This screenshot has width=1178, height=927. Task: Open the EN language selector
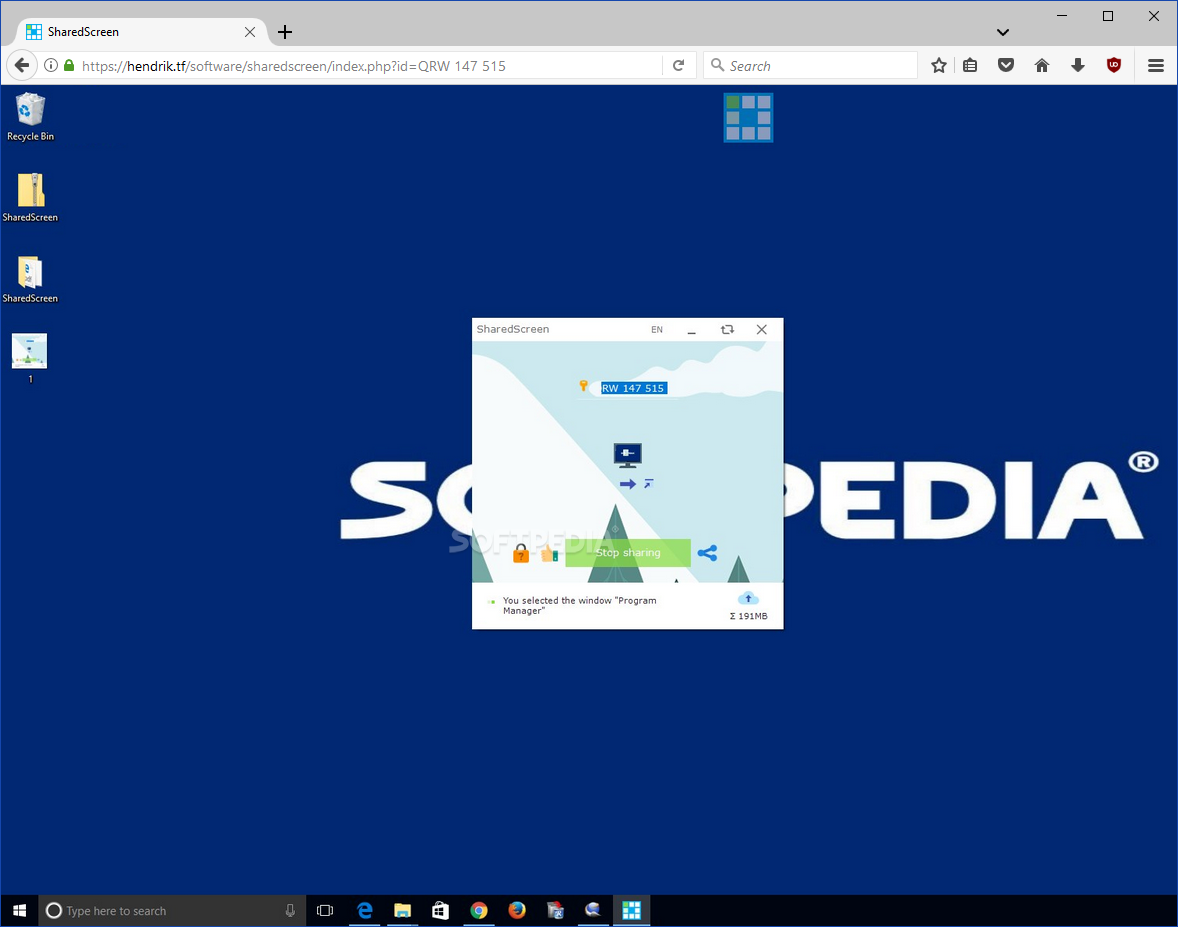tap(657, 330)
